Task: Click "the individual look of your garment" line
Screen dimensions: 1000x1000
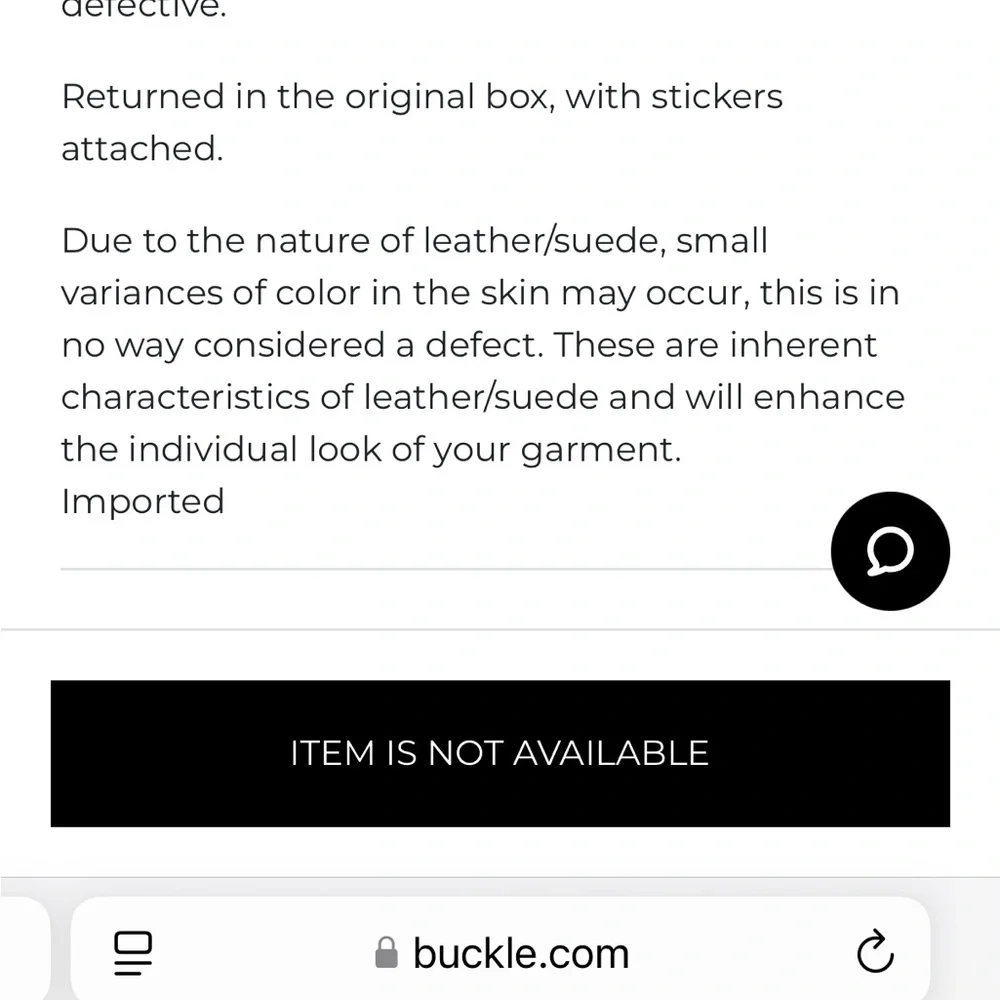Action: [370, 449]
